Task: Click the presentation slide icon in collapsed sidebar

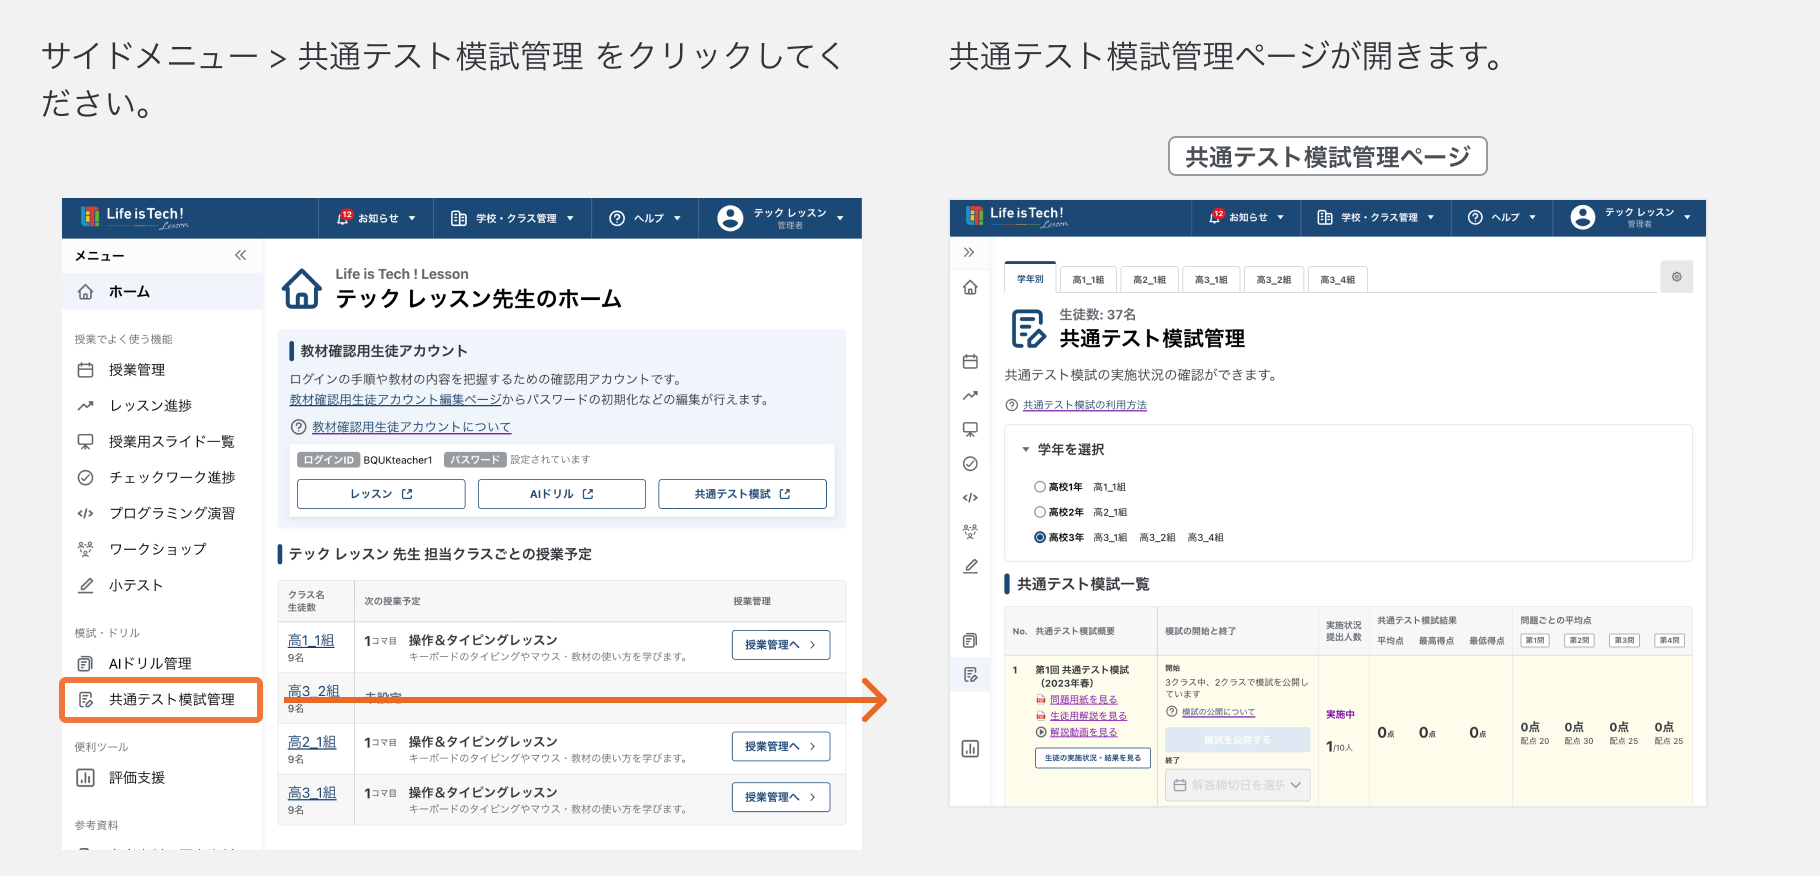Action: tap(970, 429)
